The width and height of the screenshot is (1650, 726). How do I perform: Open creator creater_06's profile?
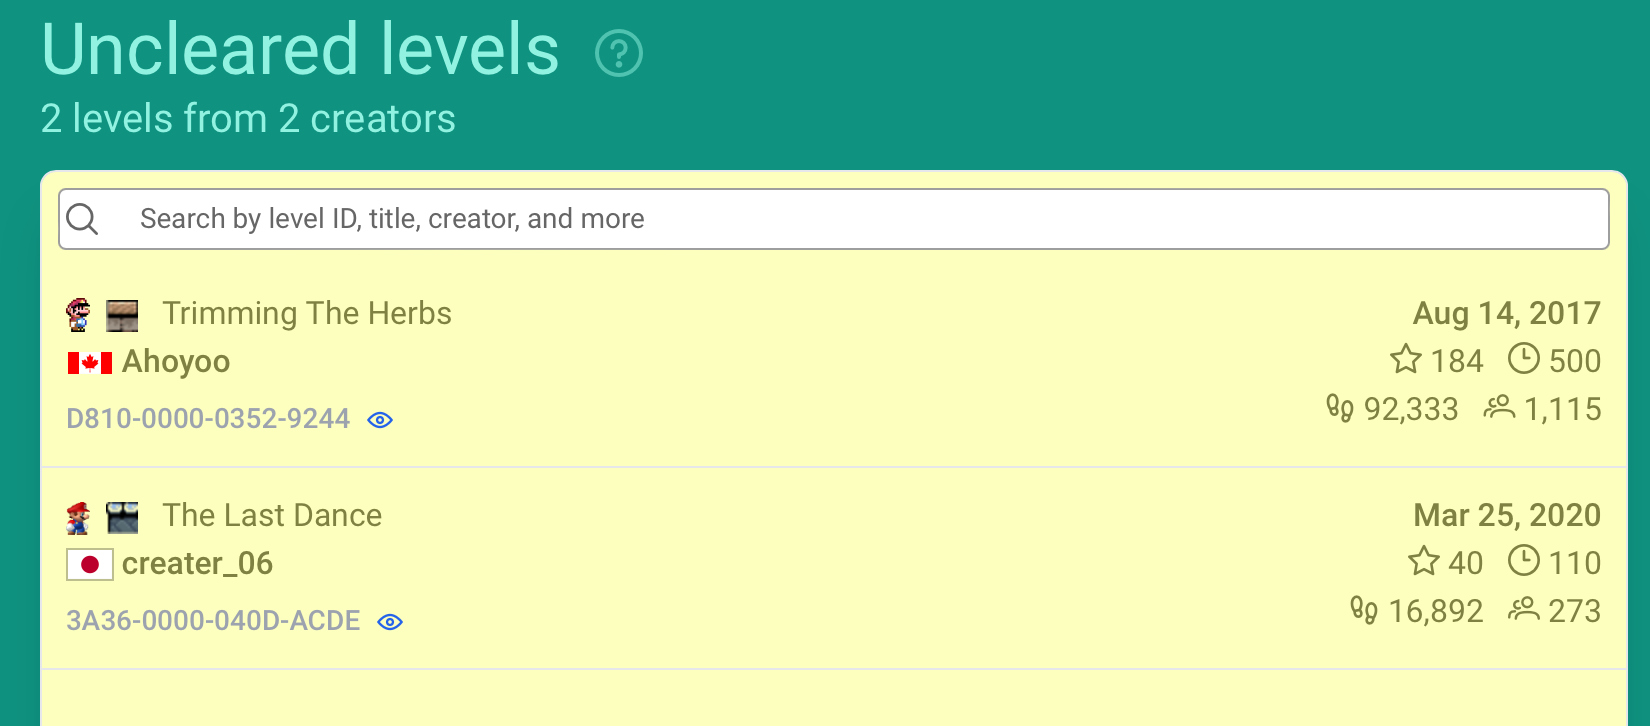pyautogui.click(x=197, y=564)
